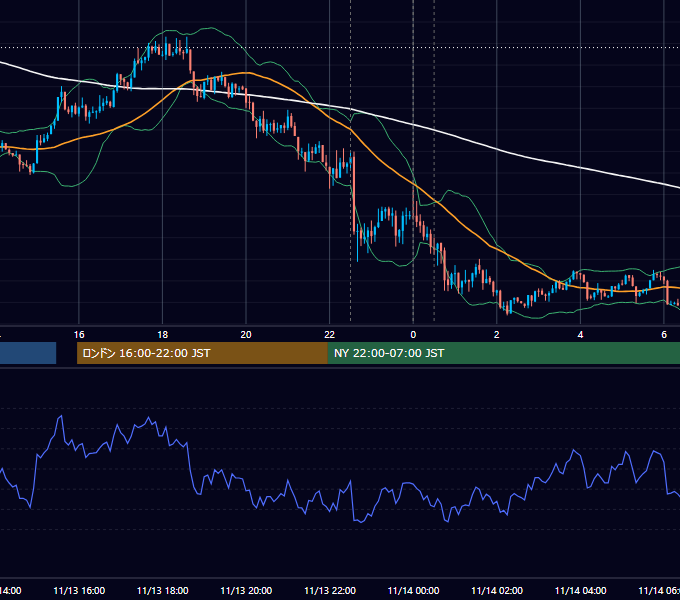Click the hour label 16 under the price chart
The image size is (680, 600).
pyautogui.click(x=79, y=335)
